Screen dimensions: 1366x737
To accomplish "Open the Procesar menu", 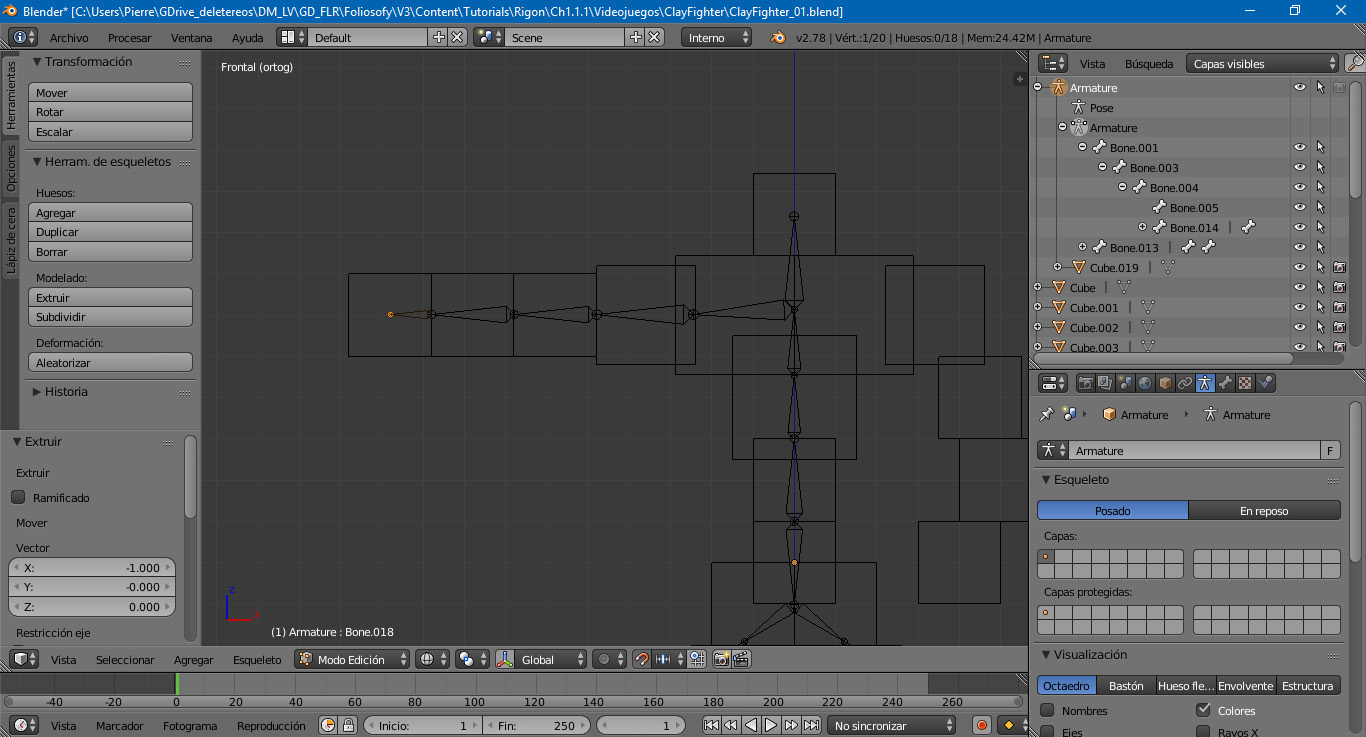I will [129, 38].
